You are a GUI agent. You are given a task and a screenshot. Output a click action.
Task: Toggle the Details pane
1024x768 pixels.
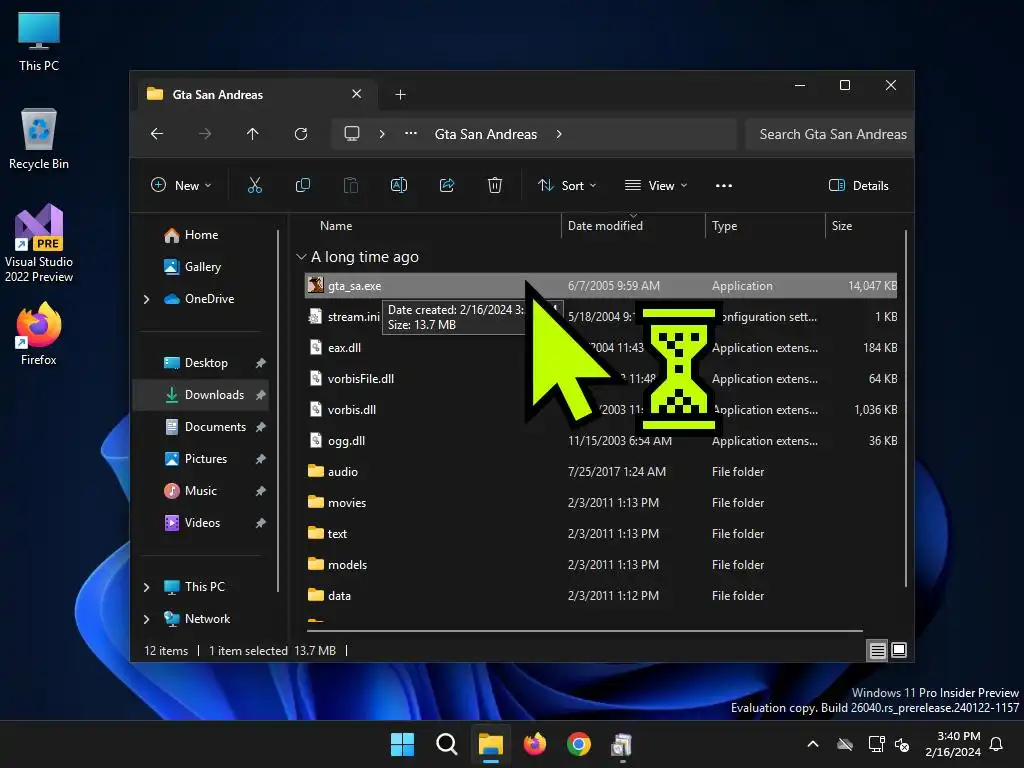(x=858, y=185)
